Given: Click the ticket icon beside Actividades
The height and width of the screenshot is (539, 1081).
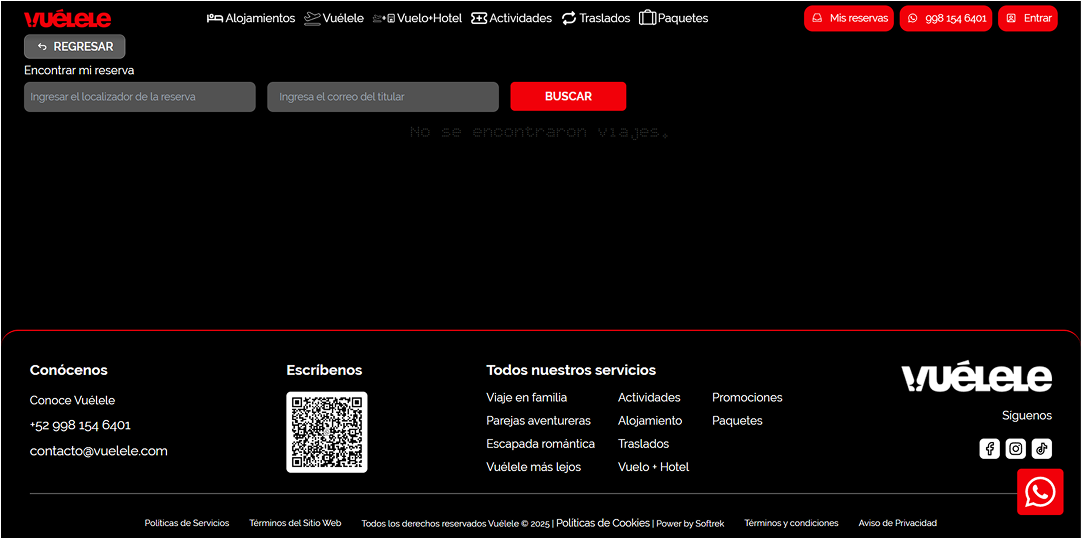Looking at the screenshot, I should [x=479, y=19].
